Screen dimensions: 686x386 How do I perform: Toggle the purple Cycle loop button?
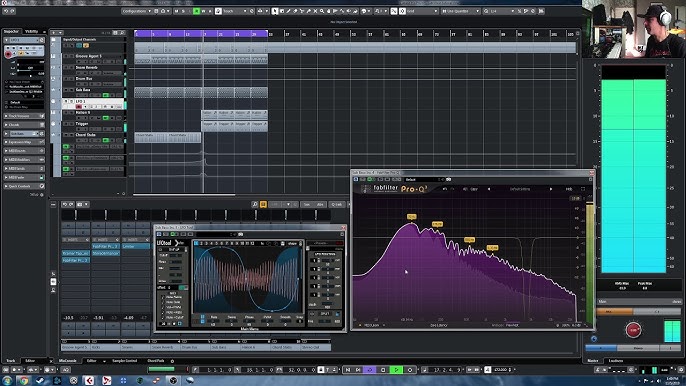(x=370, y=370)
